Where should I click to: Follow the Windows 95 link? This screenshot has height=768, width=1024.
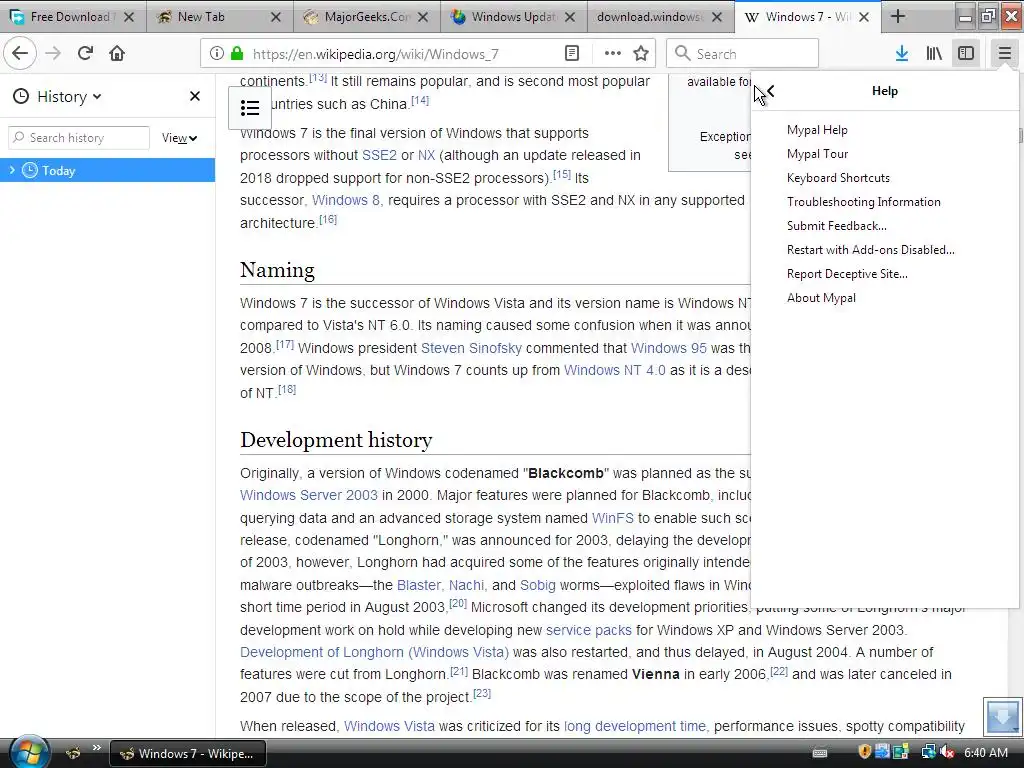click(x=669, y=348)
